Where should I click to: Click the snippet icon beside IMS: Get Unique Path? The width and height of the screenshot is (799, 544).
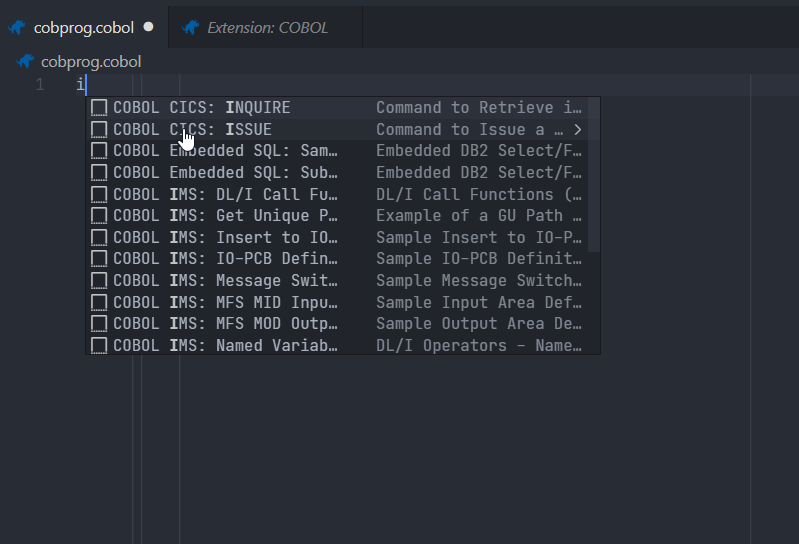point(99,216)
